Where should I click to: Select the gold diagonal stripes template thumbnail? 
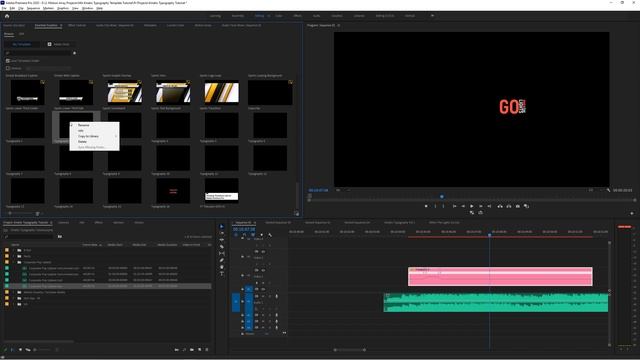pos(222,93)
